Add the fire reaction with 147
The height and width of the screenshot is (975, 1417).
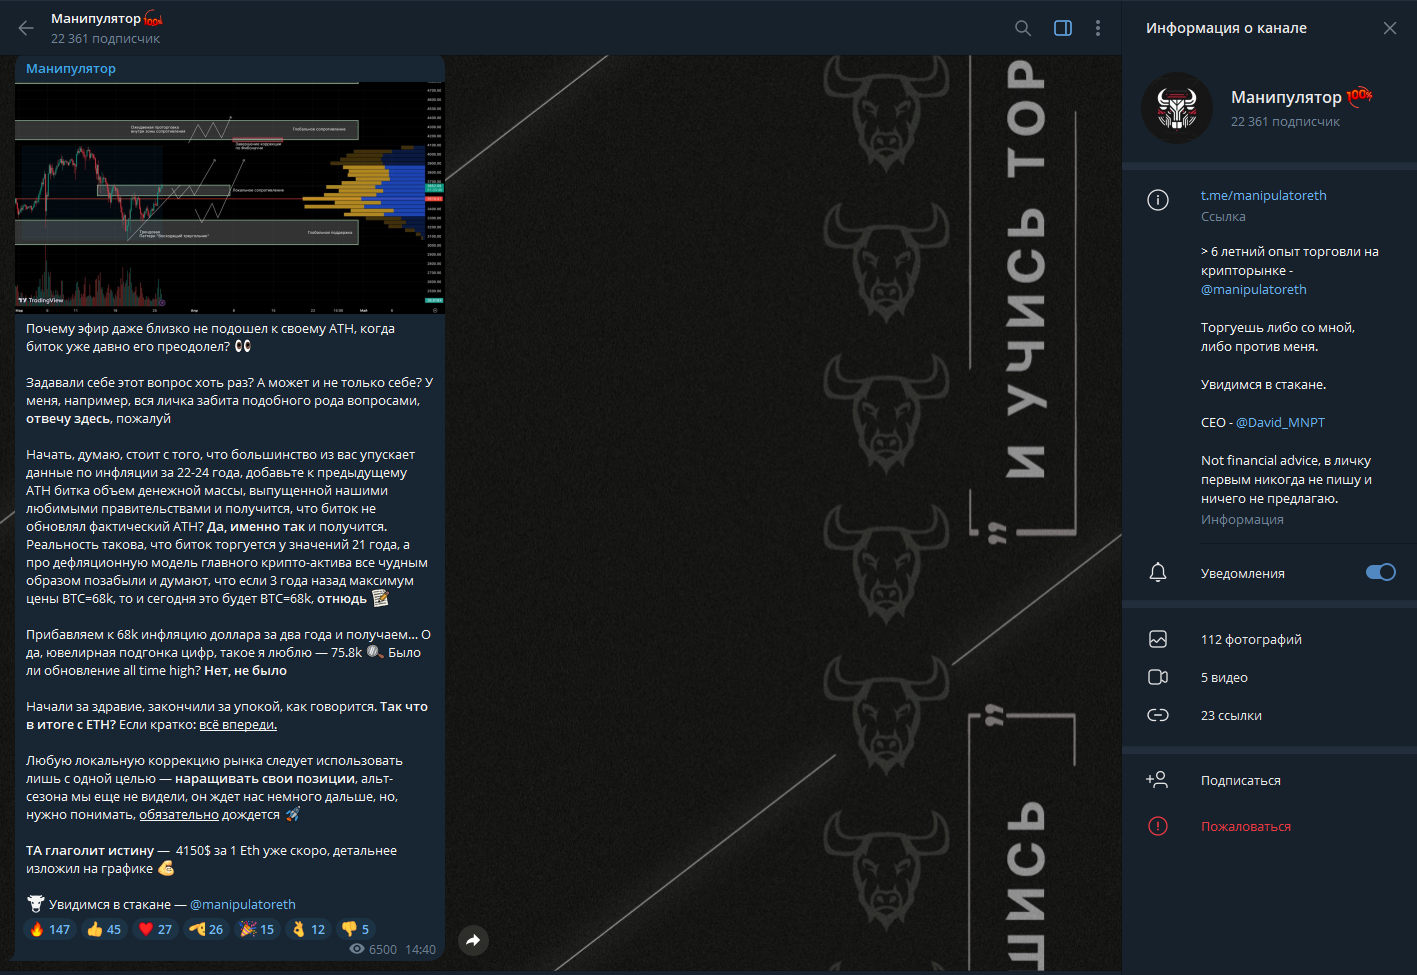pos(49,929)
